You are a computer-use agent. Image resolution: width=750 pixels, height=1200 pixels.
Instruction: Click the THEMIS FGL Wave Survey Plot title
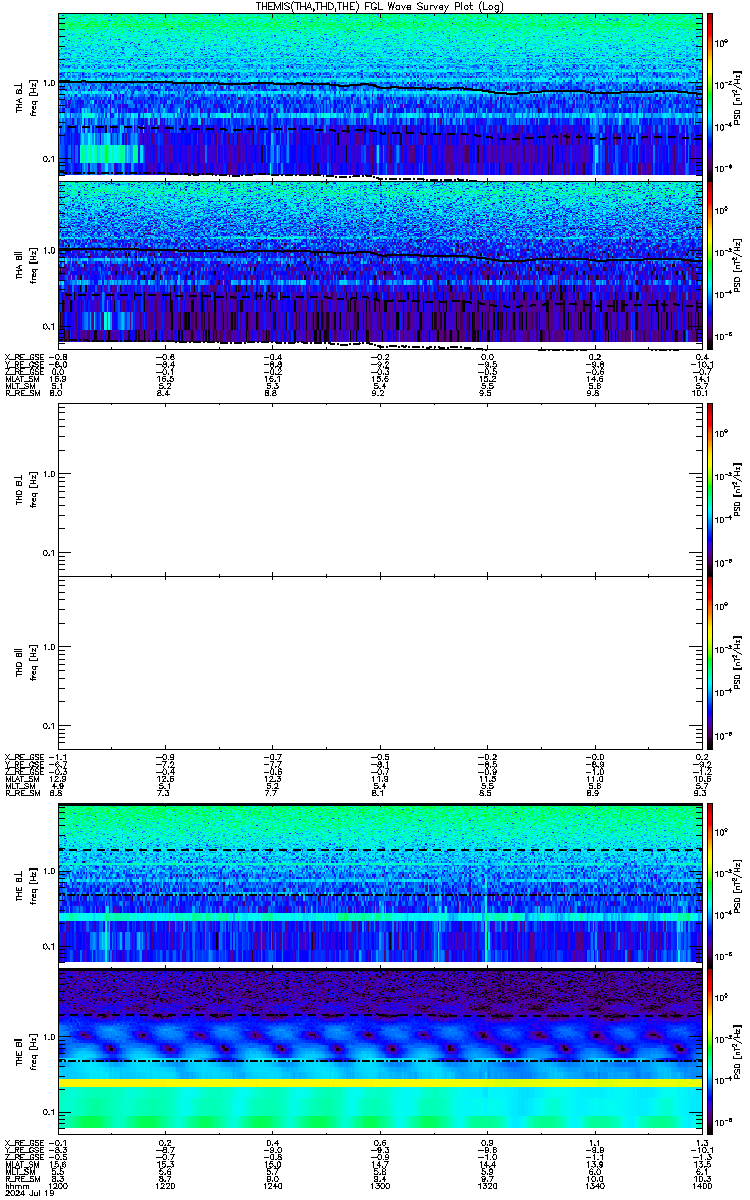pyautogui.click(x=382, y=6)
